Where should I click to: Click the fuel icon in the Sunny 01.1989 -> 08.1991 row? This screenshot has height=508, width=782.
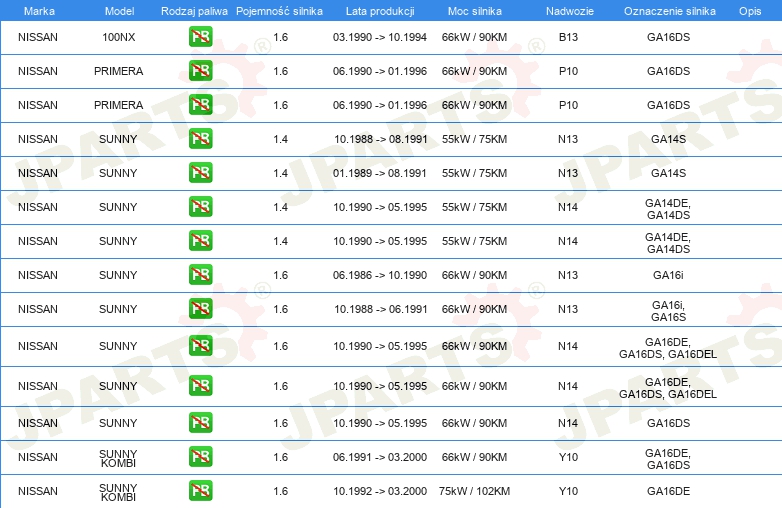click(200, 172)
